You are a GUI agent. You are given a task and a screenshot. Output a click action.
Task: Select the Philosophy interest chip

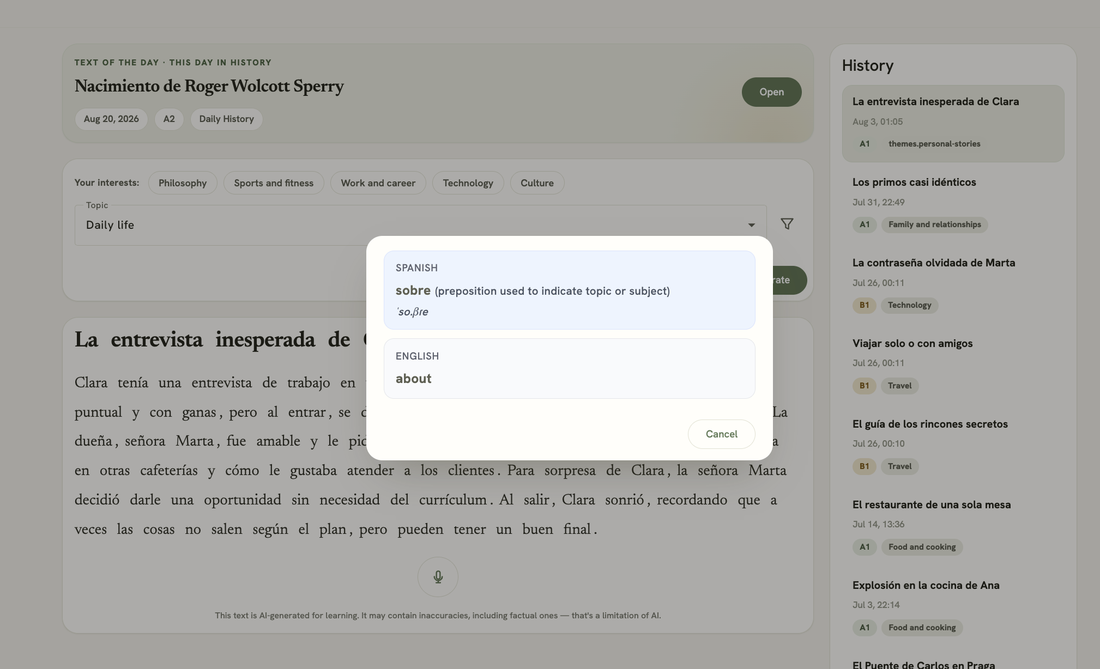pyautogui.click(x=182, y=183)
